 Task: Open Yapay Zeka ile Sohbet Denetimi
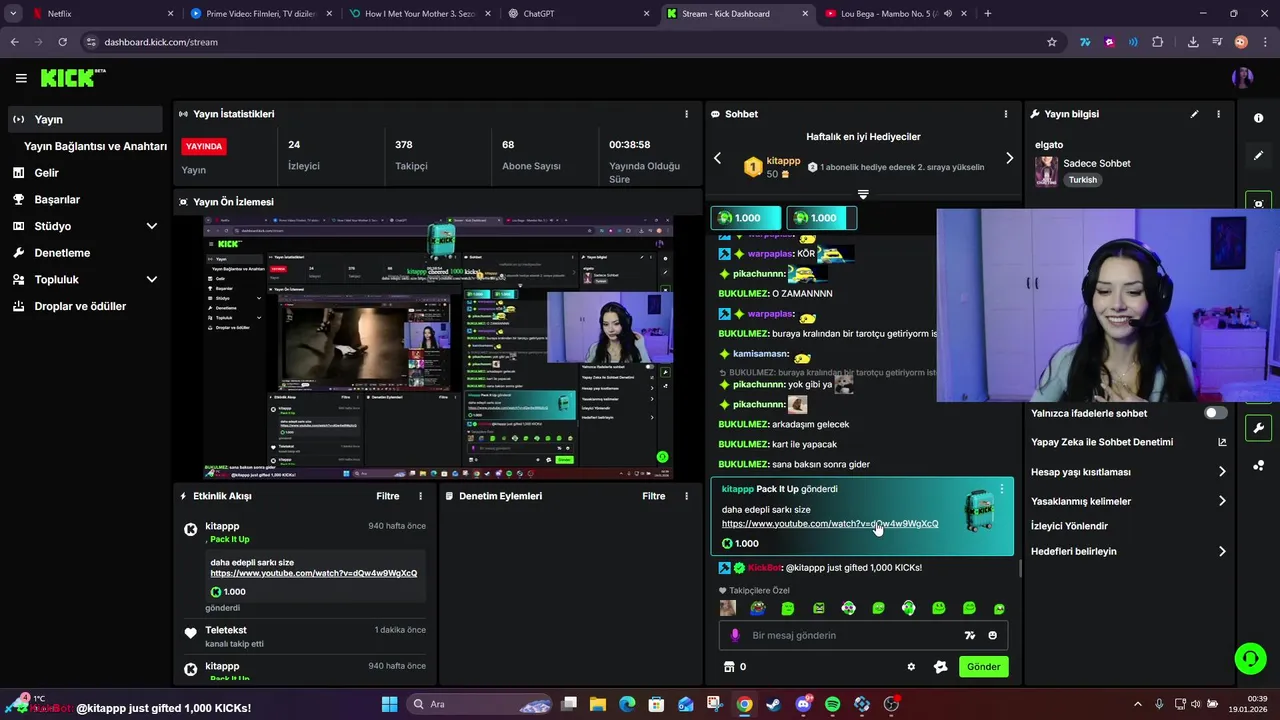tap(1129, 442)
